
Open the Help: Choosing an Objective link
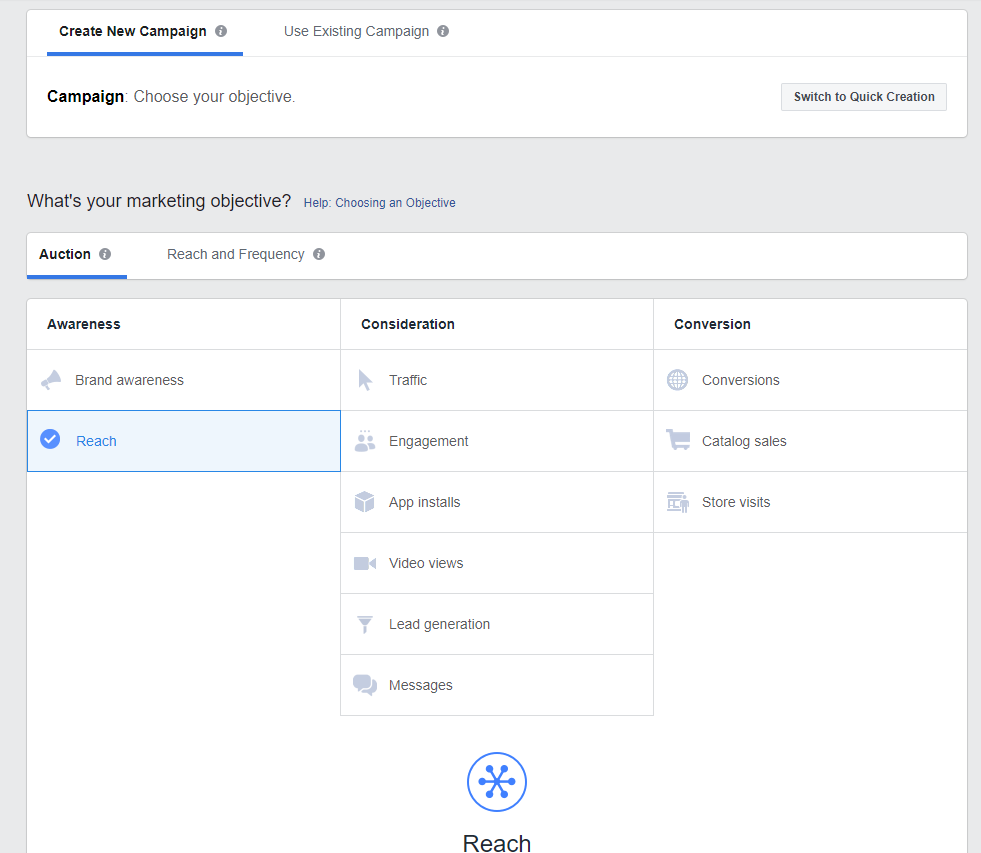point(379,203)
